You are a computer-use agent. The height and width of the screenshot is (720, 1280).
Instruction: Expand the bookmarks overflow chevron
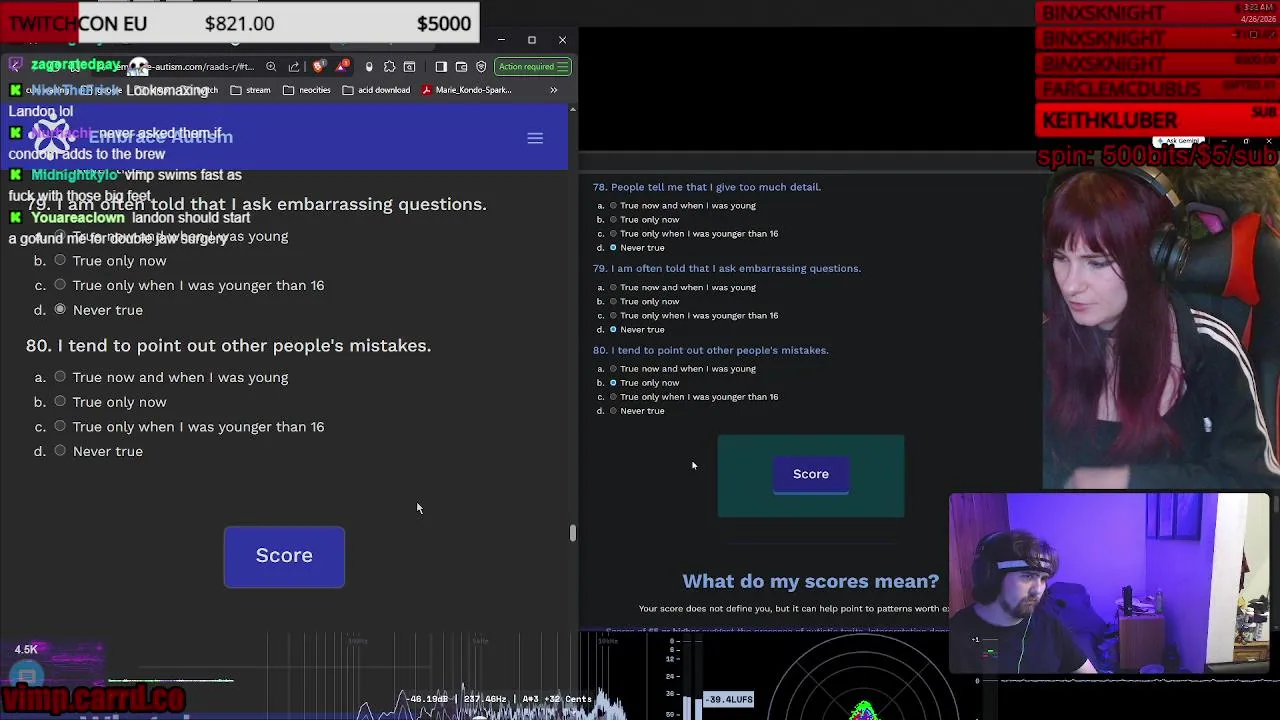(553, 90)
